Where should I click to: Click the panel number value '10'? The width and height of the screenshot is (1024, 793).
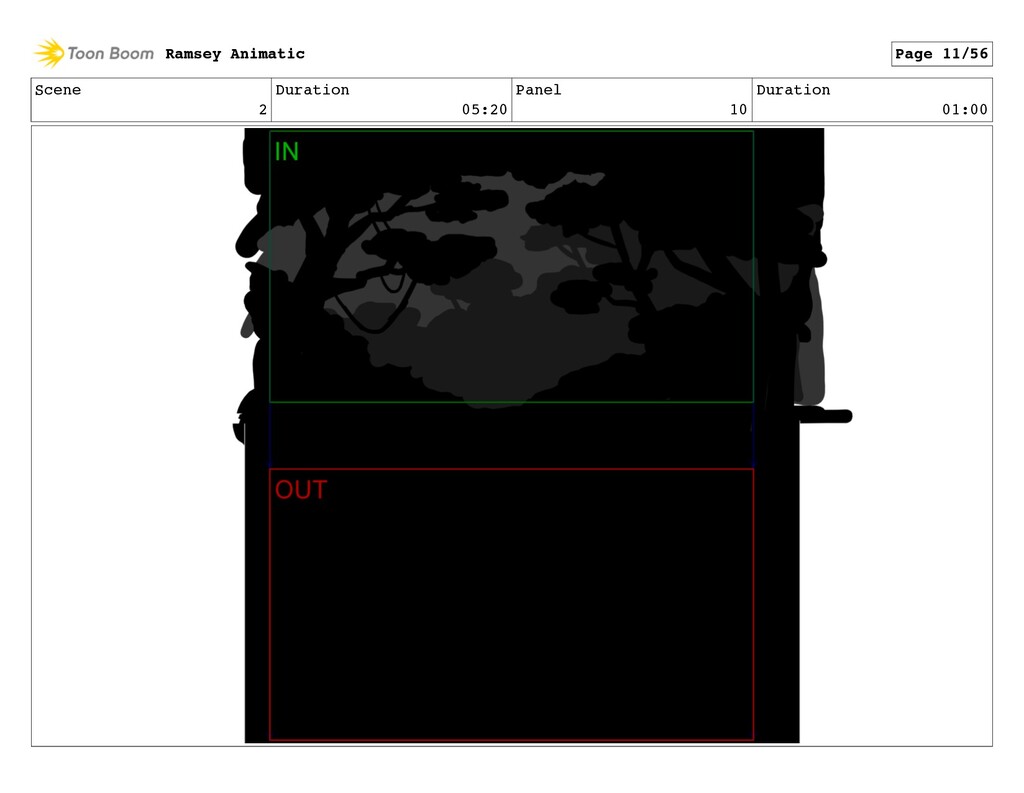[x=739, y=110]
